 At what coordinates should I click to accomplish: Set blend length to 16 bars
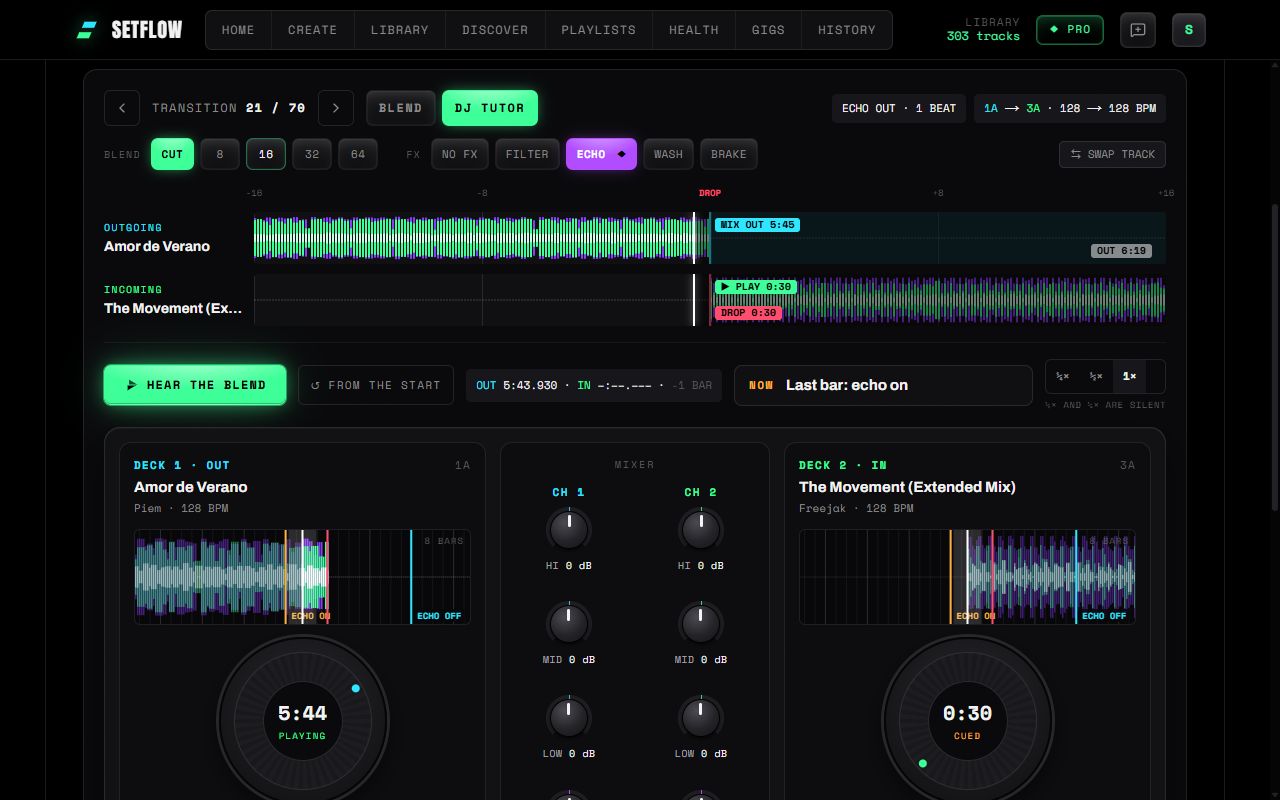pyautogui.click(x=266, y=154)
